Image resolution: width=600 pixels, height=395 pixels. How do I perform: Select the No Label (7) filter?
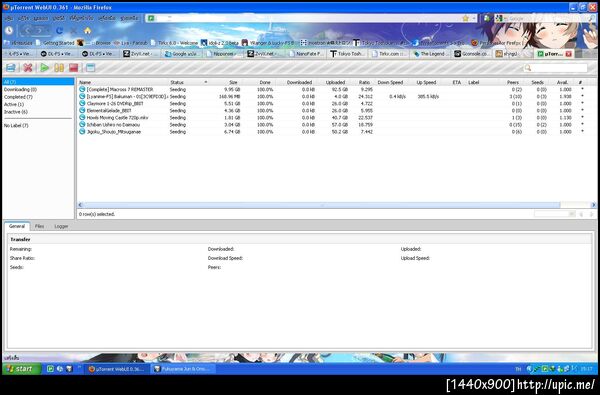pyautogui.click(x=16, y=126)
